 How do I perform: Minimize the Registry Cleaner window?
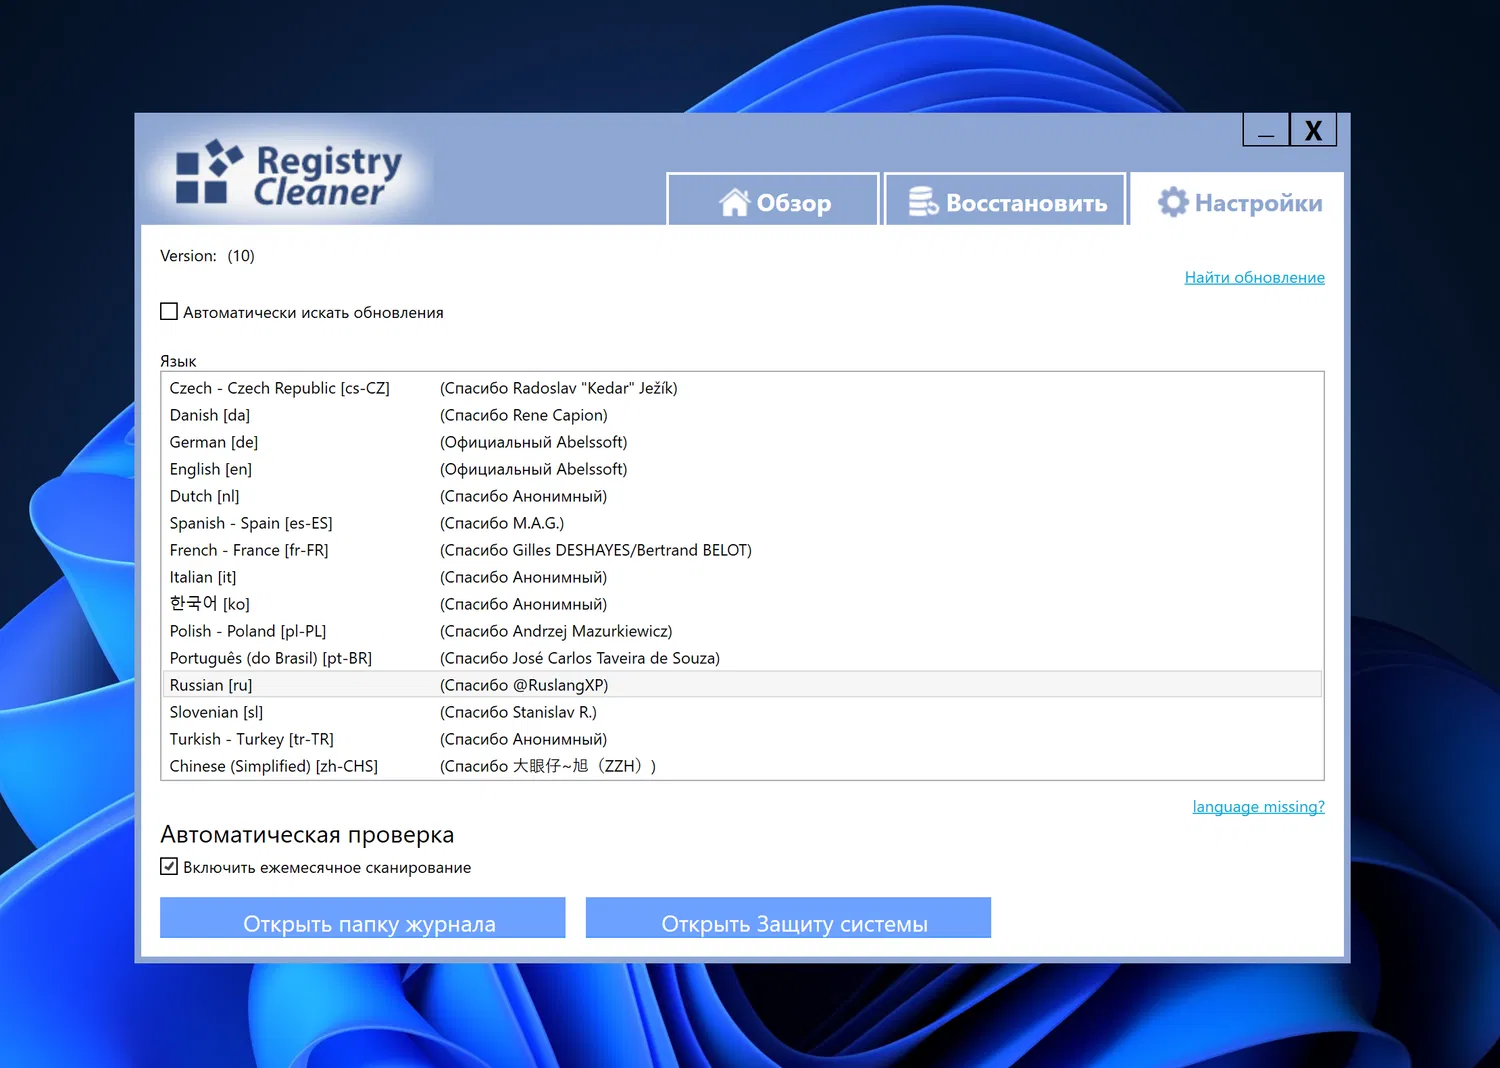coord(1266,130)
